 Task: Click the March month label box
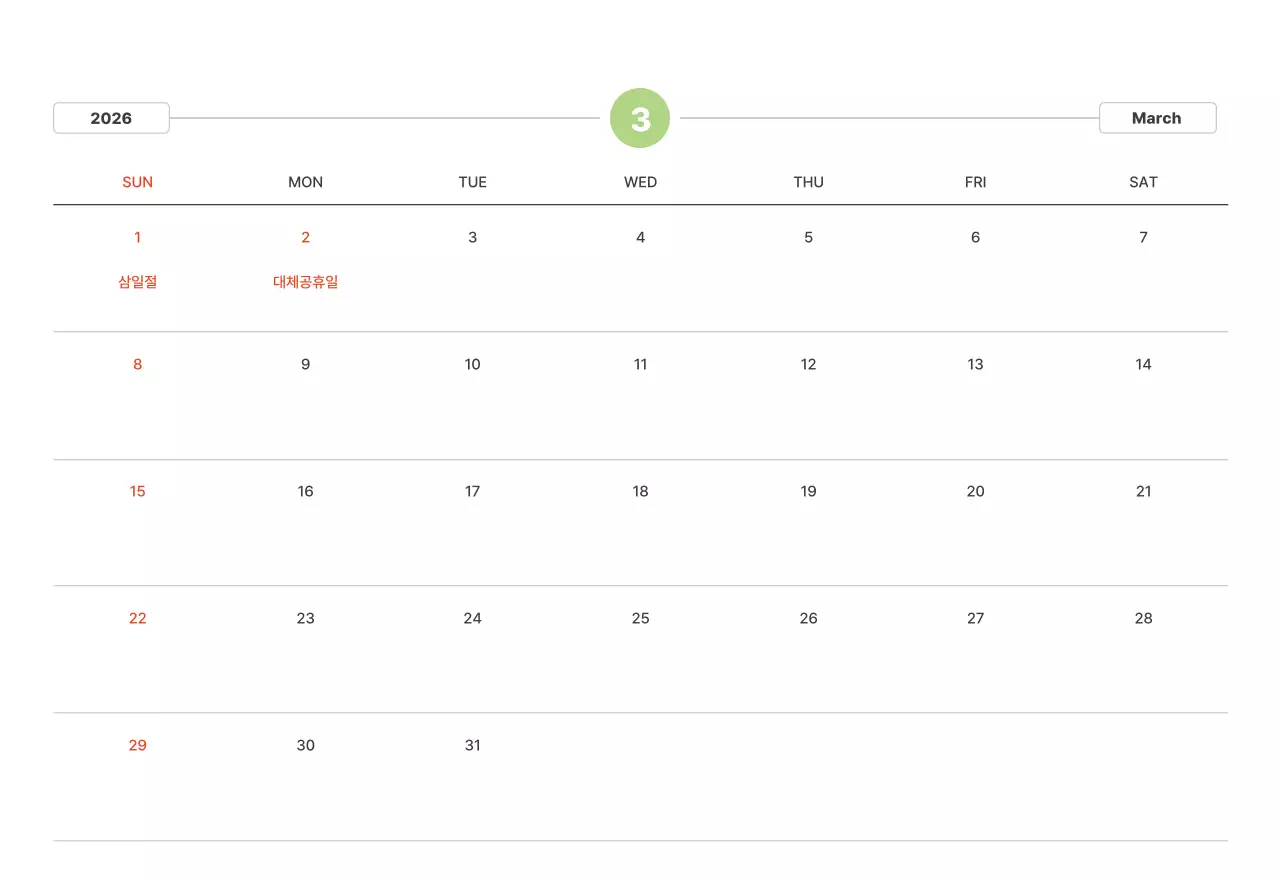(1157, 118)
